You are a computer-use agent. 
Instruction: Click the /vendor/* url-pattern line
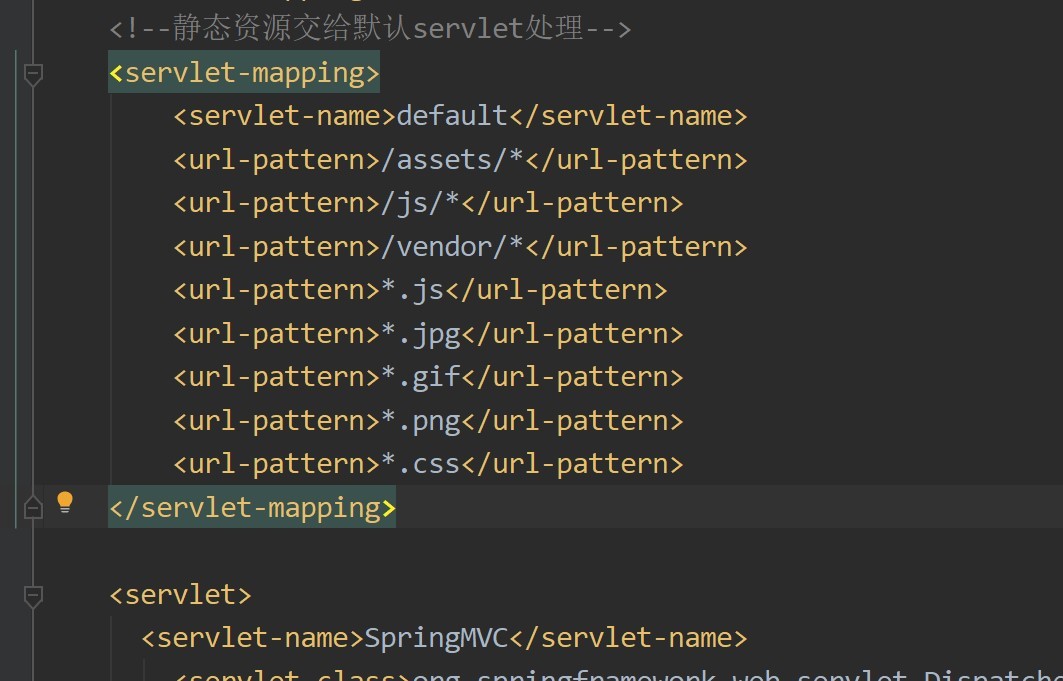pyautogui.click(x=460, y=247)
